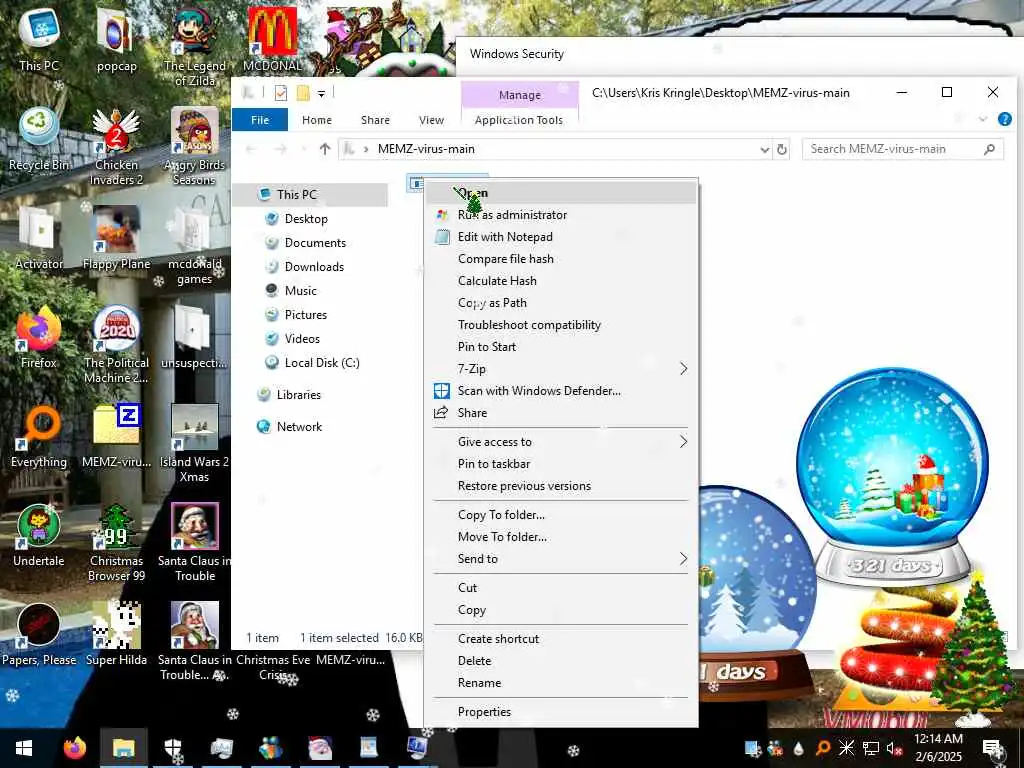Select Create shortcut
The height and width of the screenshot is (768, 1024).
pos(562,639)
